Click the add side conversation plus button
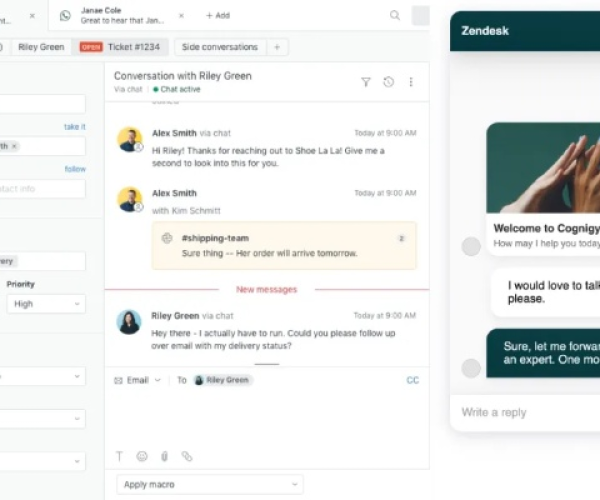This screenshot has width=600, height=500. click(x=278, y=47)
